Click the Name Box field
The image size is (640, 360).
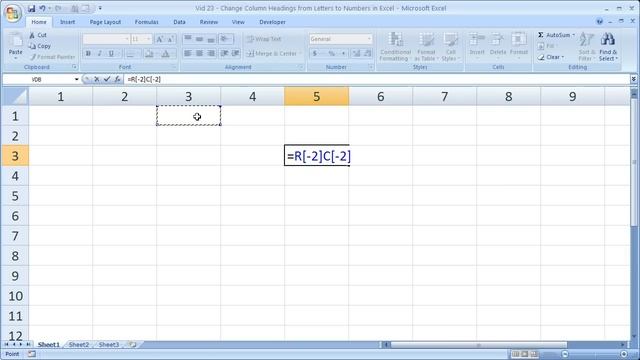tap(38, 79)
